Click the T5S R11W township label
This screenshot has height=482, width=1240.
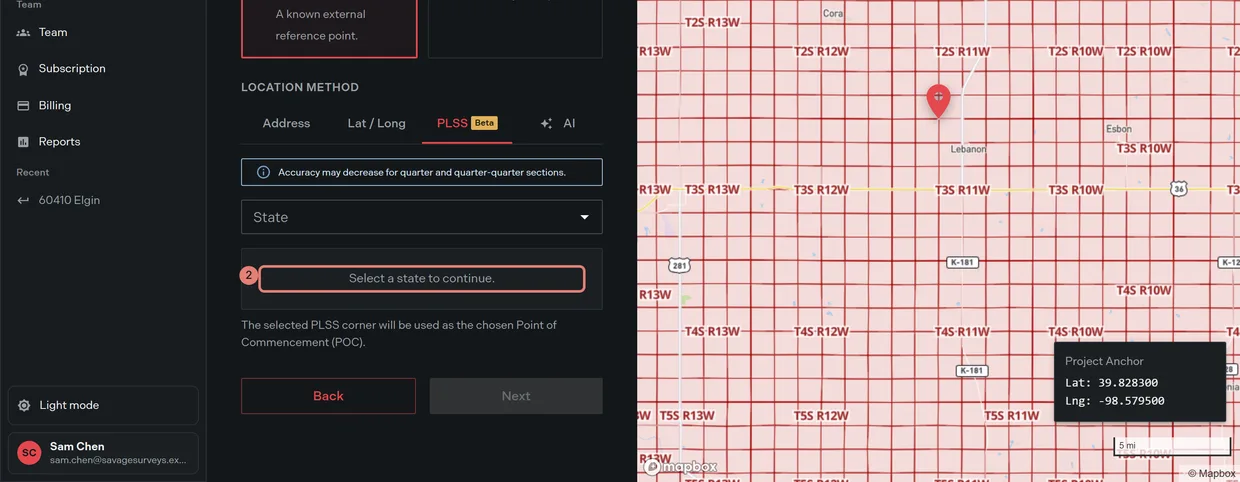(1012, 416)
